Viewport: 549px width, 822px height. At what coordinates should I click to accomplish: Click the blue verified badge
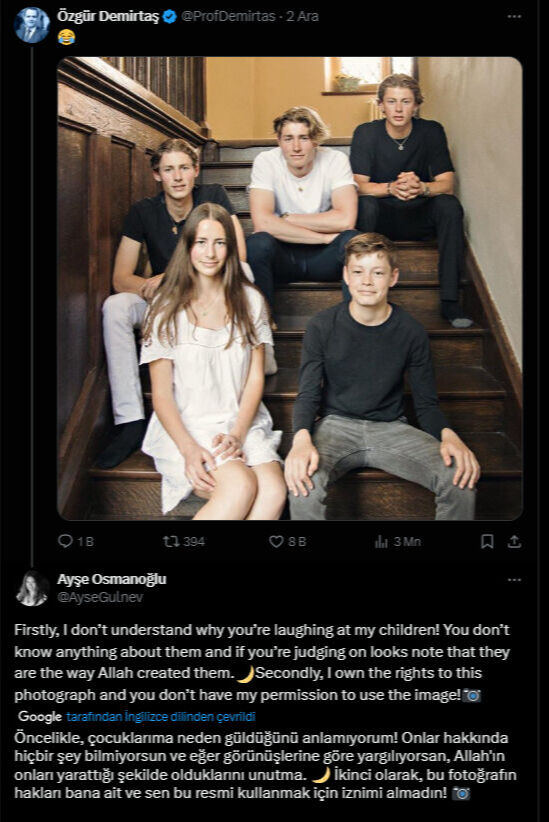click(x=169, y=16)
